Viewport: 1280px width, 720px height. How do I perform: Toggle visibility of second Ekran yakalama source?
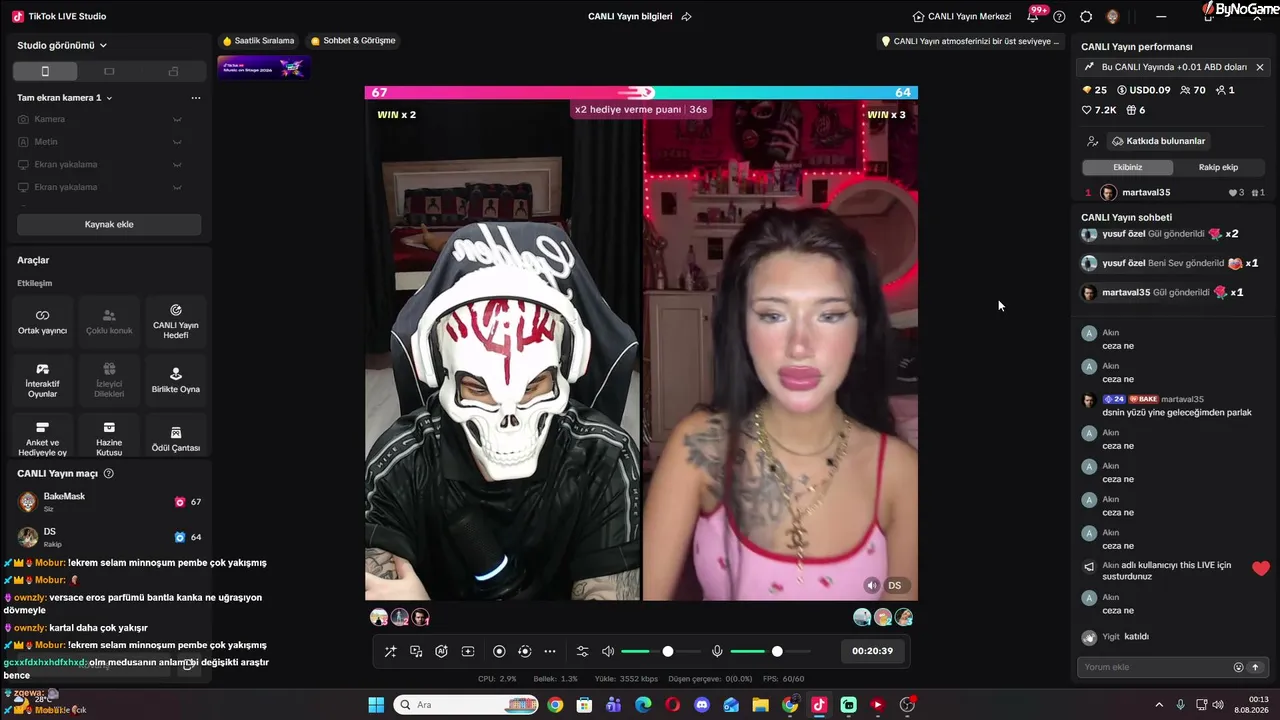177,187
